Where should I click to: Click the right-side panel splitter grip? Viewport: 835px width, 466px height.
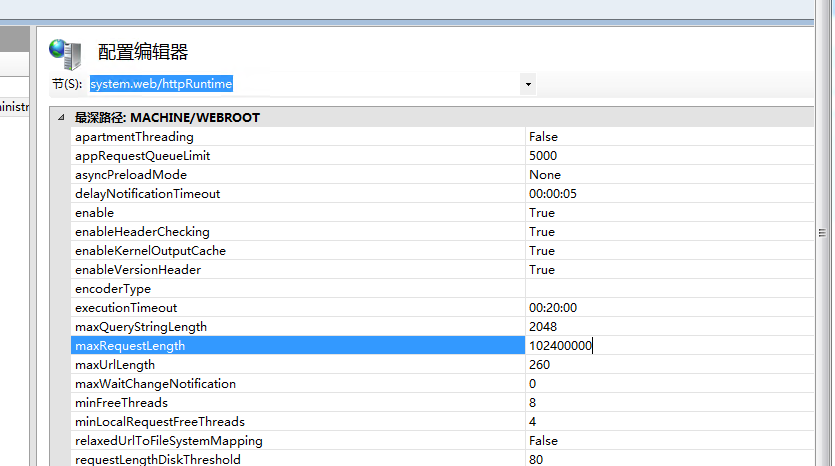pyautogui.click(x=821, y=232)
